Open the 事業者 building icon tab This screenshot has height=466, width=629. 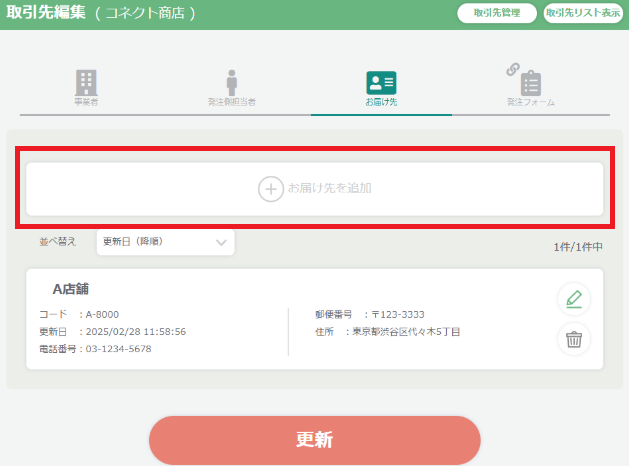[x=86, y=83]
